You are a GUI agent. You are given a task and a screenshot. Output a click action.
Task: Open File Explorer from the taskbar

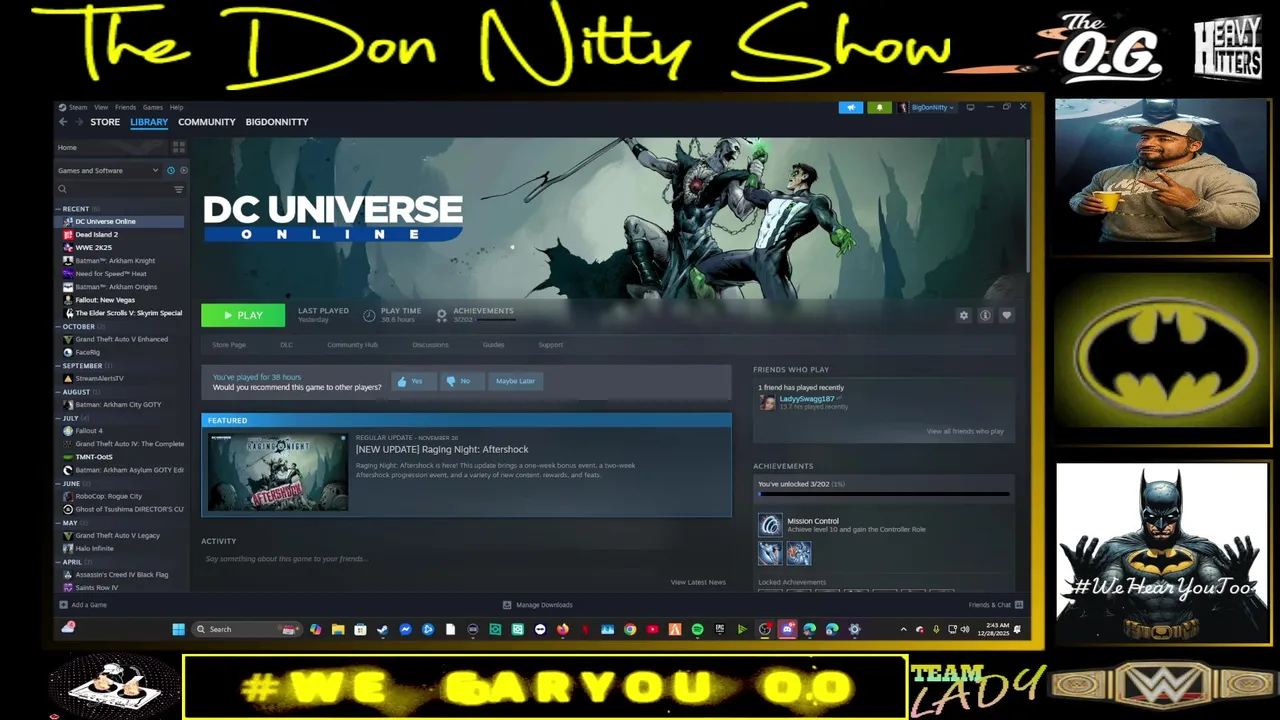[x=338, y=629]
